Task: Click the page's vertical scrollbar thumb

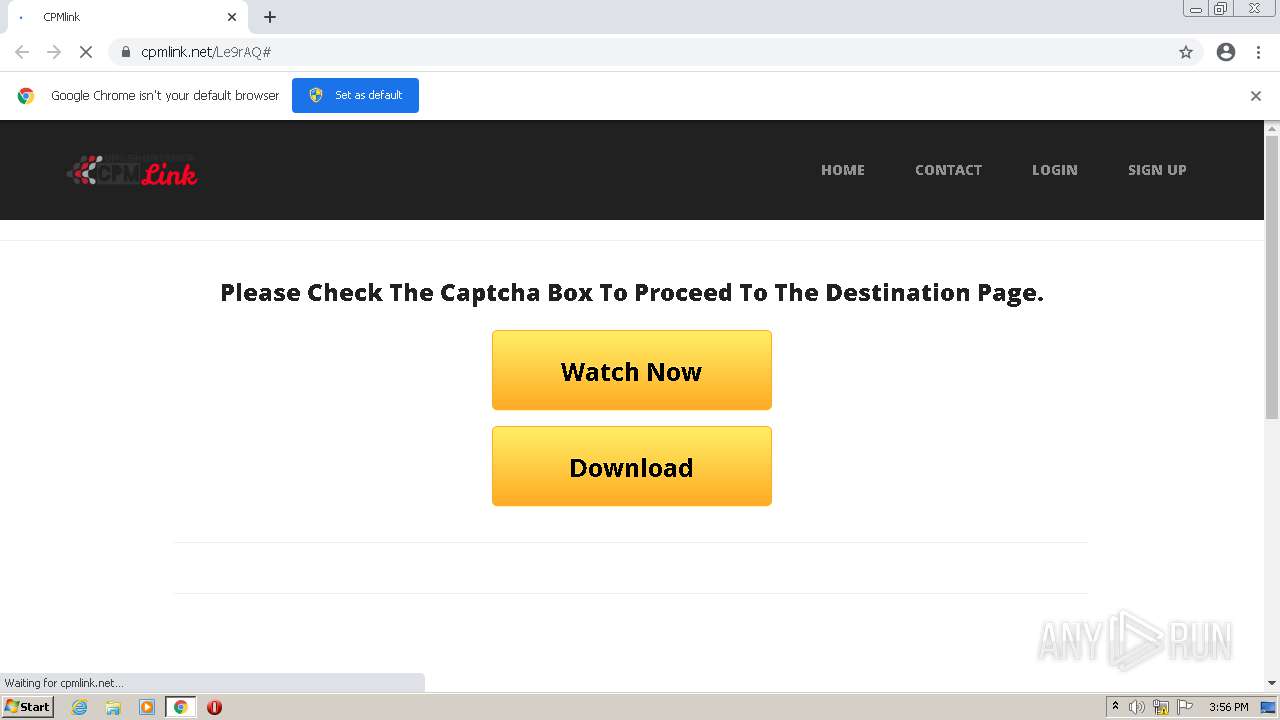Action: click(1272, 278)
